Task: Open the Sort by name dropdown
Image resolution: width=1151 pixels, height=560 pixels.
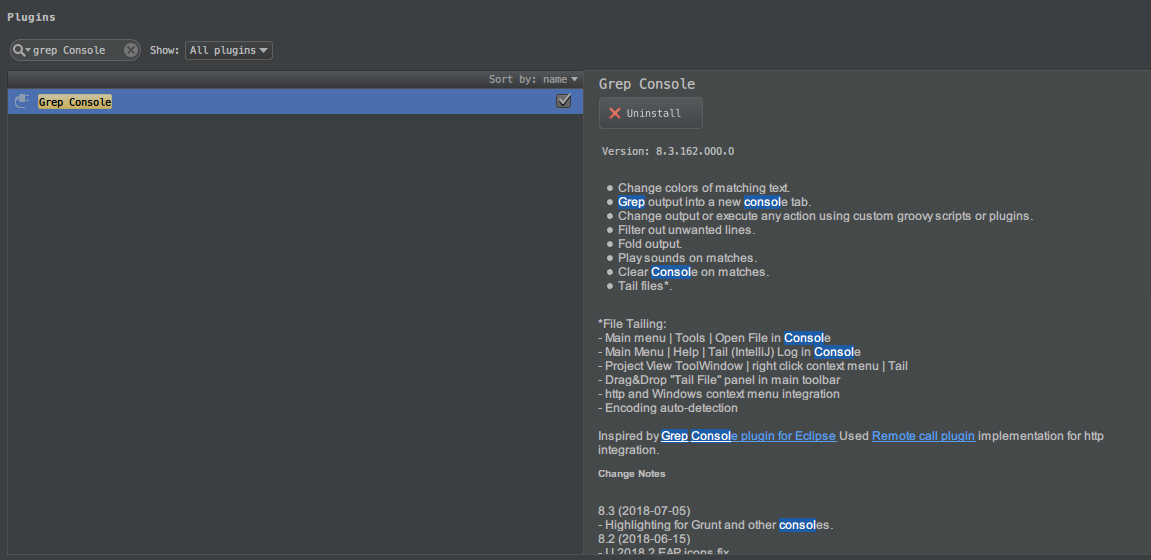Action: pos(533,79)
